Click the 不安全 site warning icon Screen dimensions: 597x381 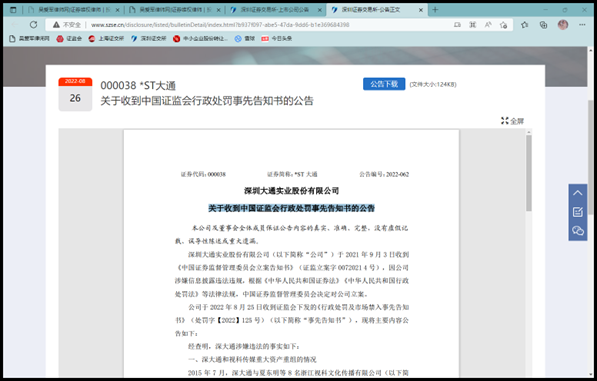(x=56, y=25)
